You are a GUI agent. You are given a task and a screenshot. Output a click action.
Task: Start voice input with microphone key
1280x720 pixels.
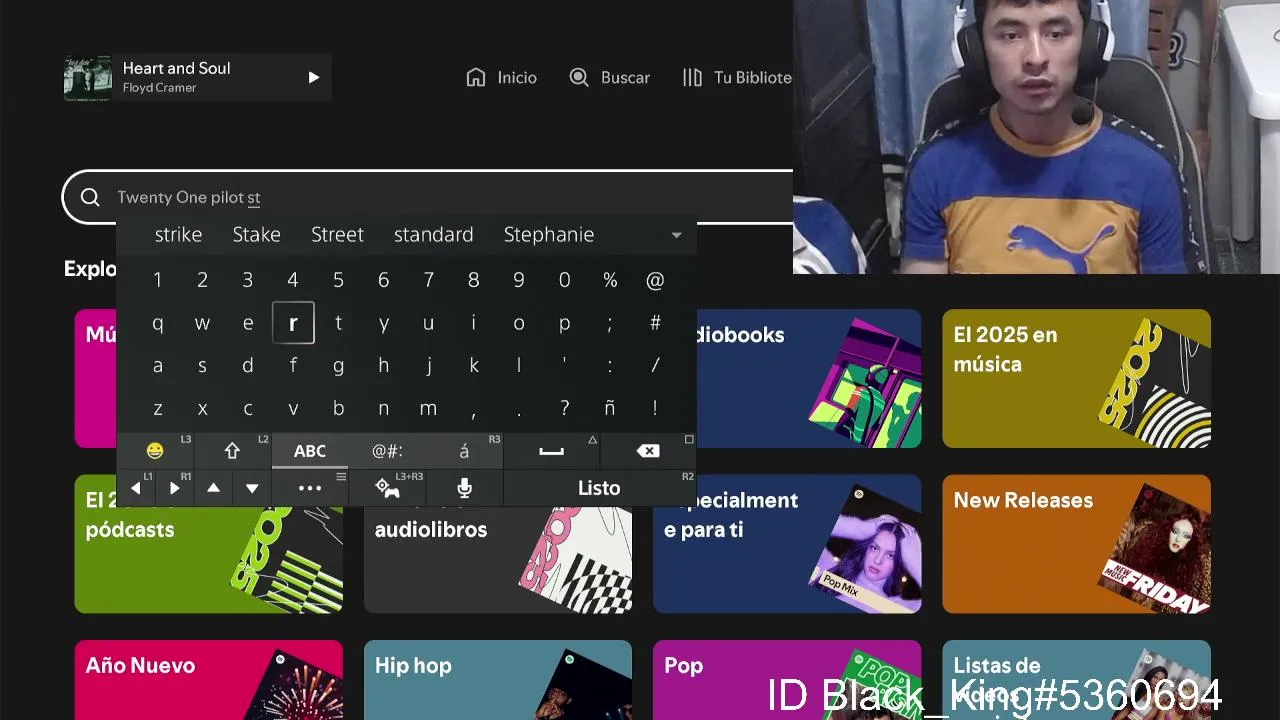(x=464, y=488)
